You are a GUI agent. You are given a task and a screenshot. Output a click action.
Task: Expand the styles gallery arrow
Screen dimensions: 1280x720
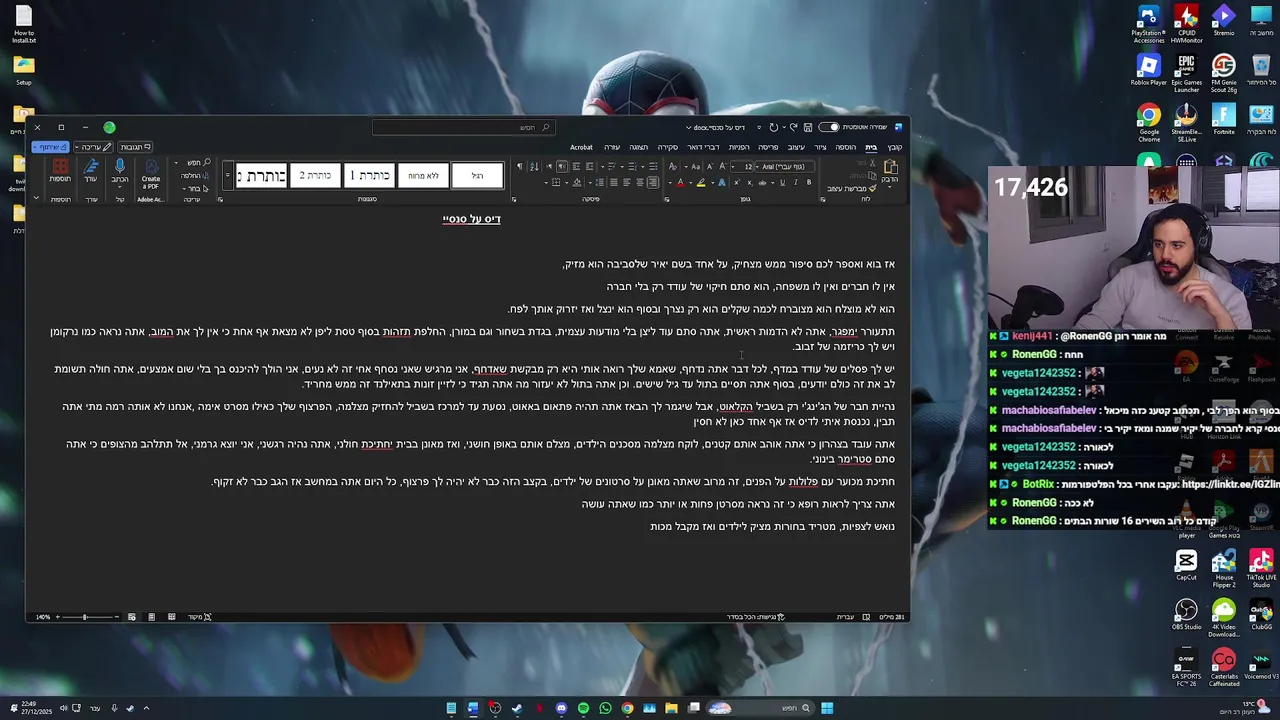tap(228, 175)
